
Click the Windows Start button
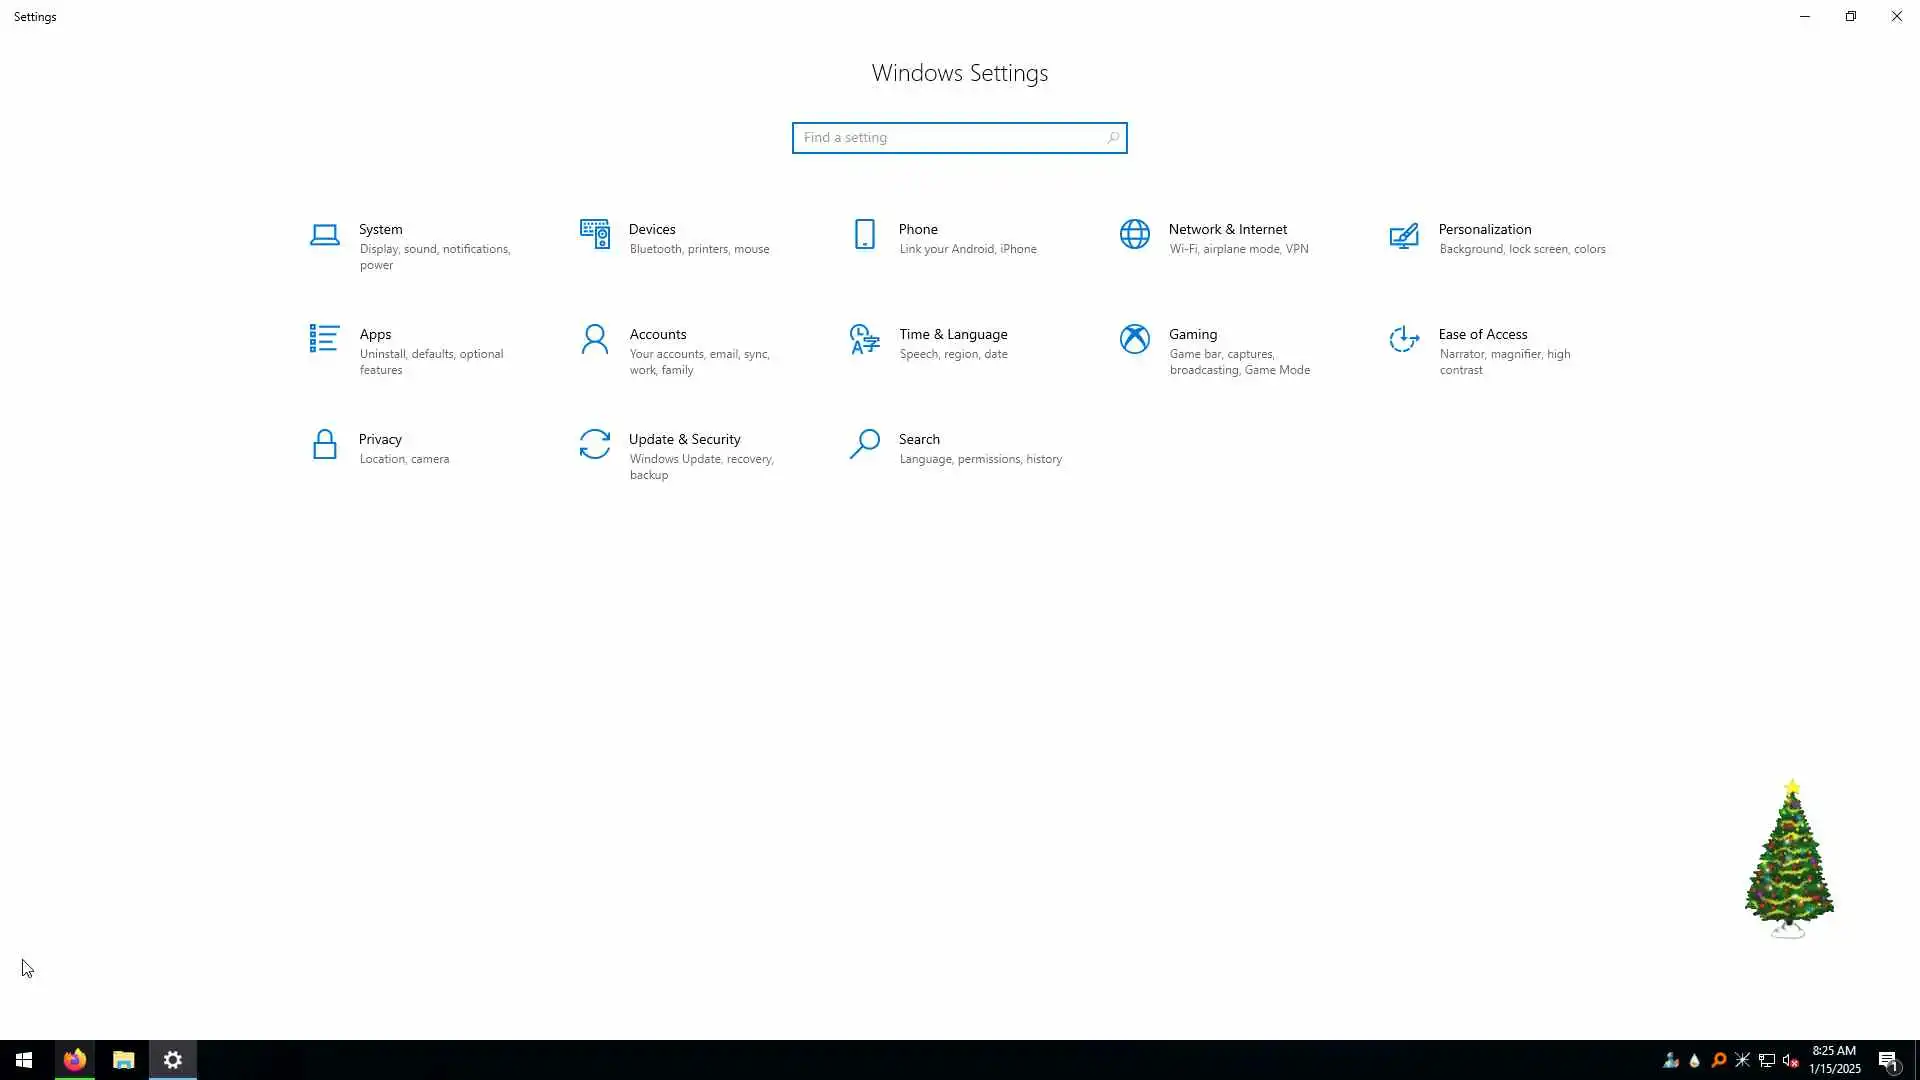click(x=24, y=1060)
